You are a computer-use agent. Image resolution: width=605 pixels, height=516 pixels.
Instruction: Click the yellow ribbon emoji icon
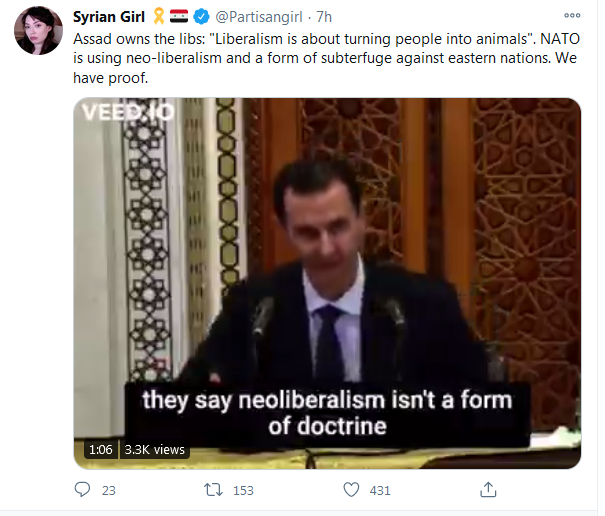[159, 17]
